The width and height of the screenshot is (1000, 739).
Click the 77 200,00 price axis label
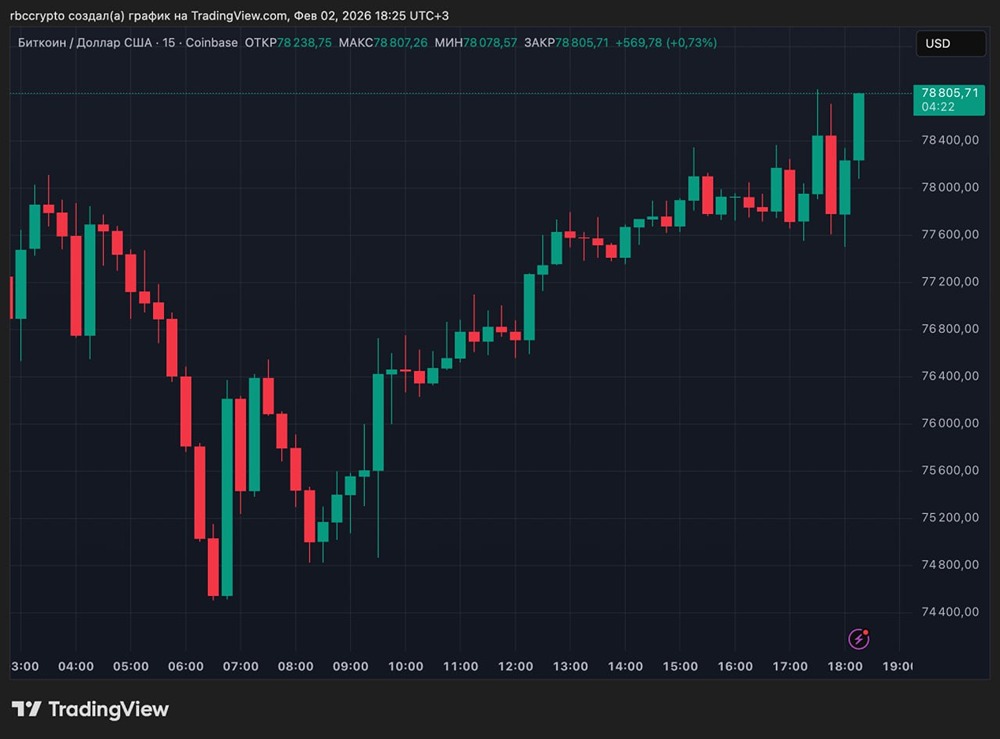coord(950,281)
